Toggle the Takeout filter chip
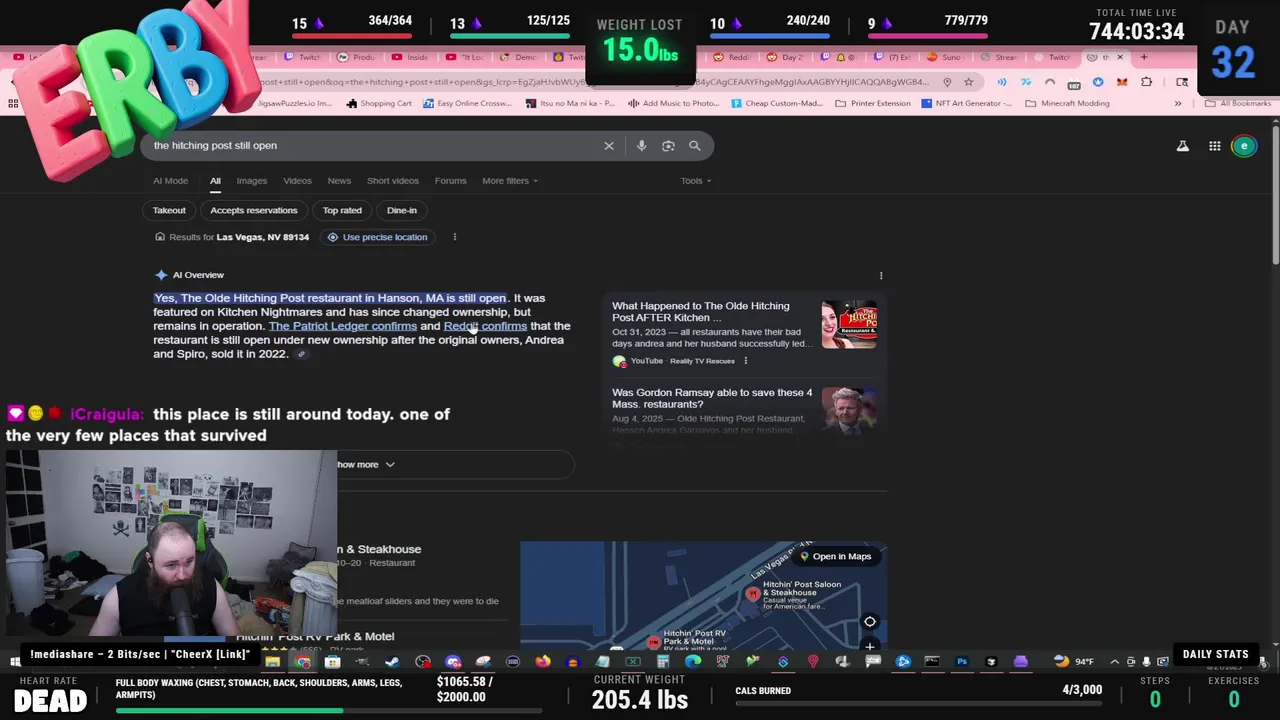This screenshot has height=720, width=1280. 169,210
